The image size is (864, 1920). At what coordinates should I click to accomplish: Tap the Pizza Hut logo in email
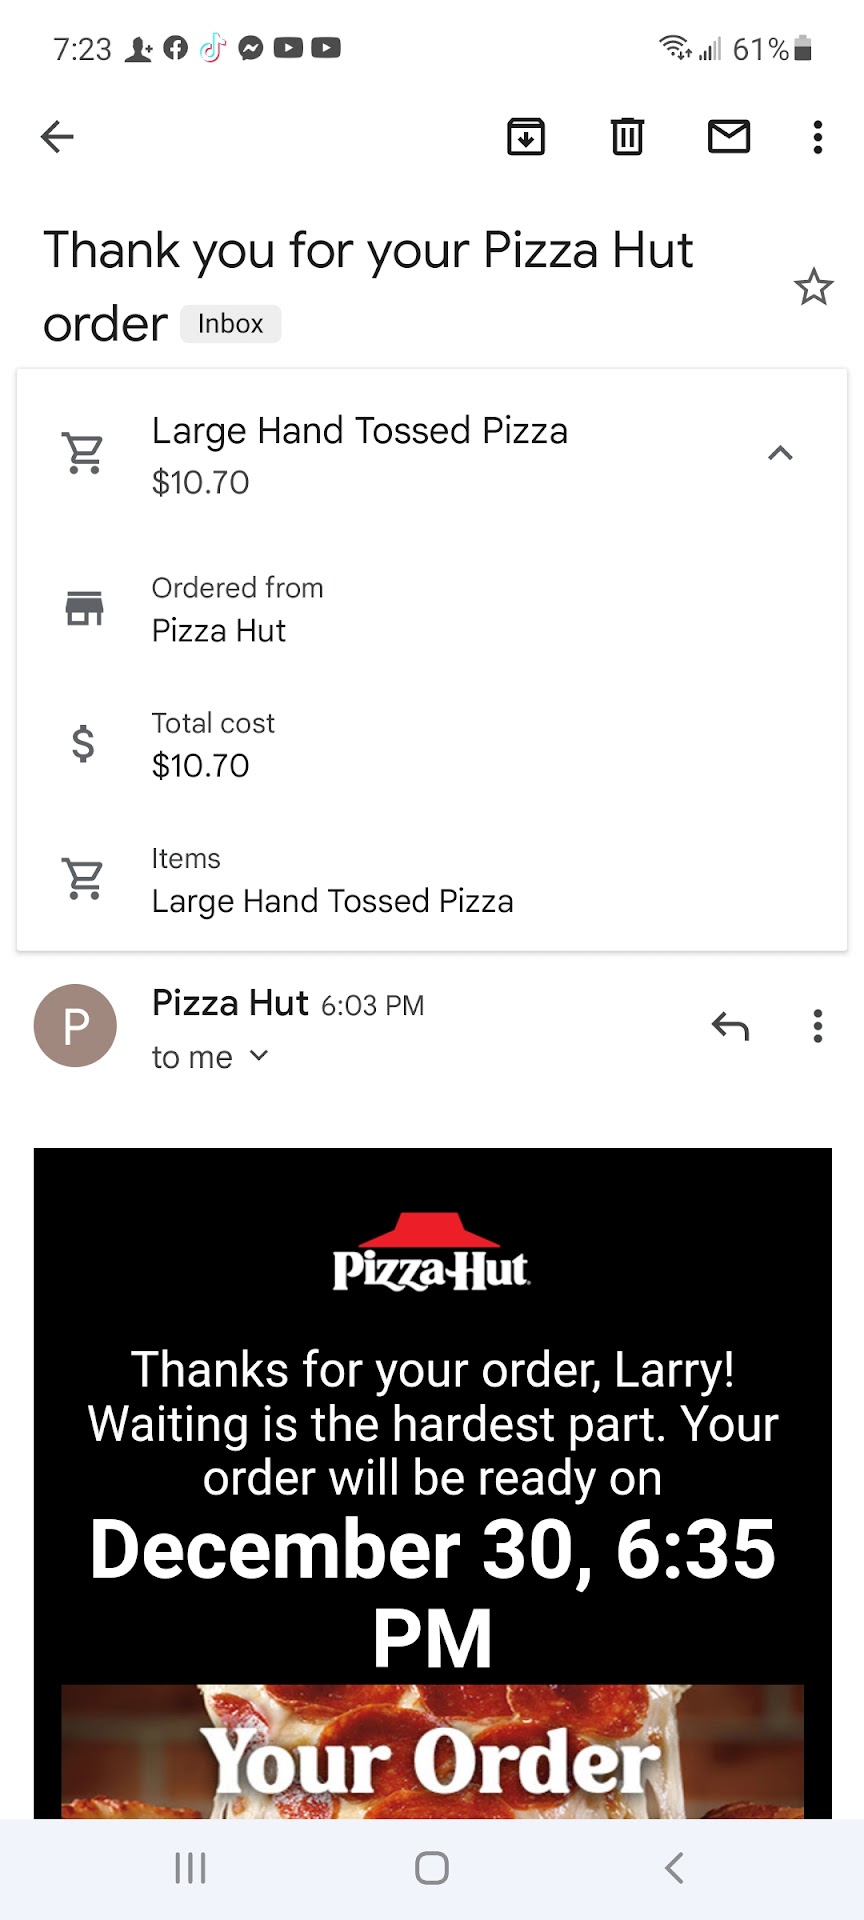pyautogui.click(x=432, y=1252)
